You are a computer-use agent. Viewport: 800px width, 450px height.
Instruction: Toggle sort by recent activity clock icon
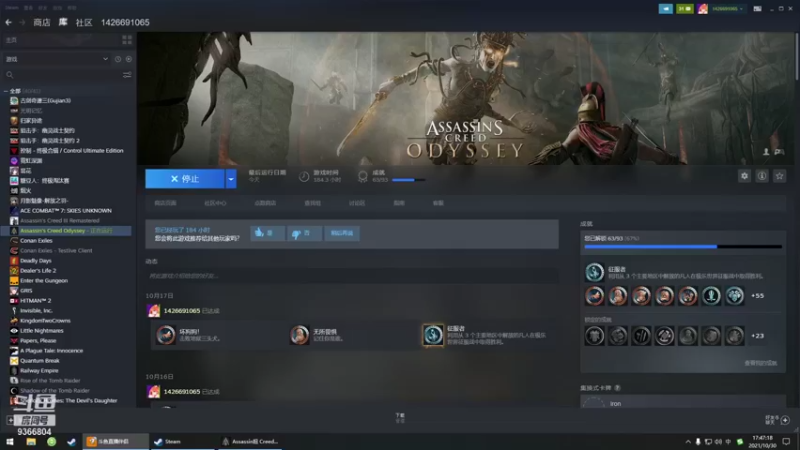coord(118,59)
